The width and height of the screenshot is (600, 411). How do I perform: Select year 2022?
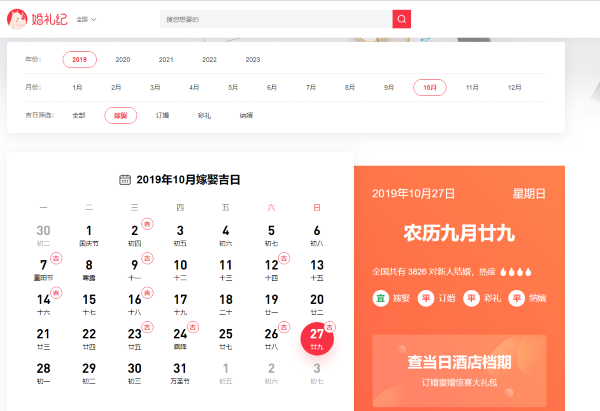[x=209, y=59]
